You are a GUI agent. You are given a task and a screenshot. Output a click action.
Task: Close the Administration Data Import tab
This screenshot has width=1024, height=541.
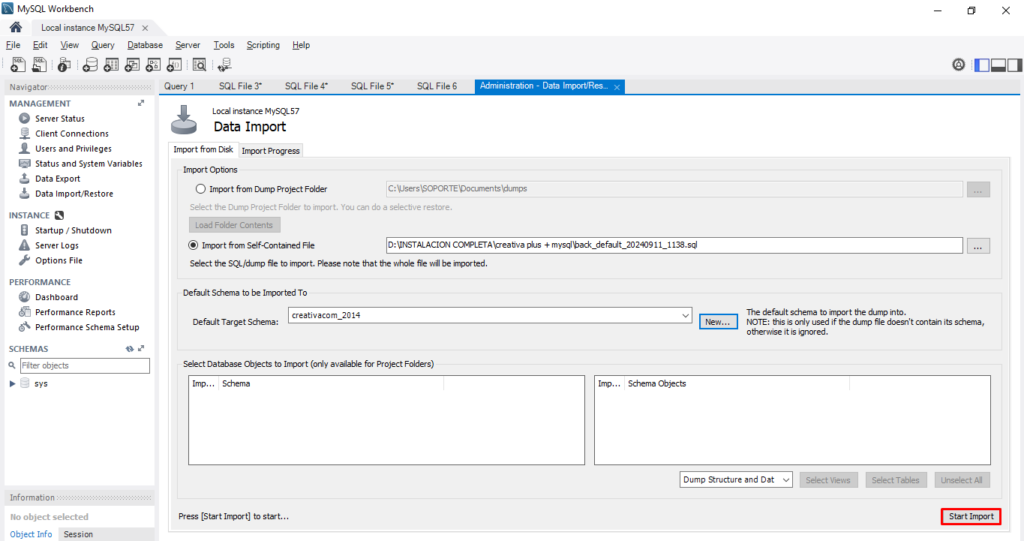[616, 87]
